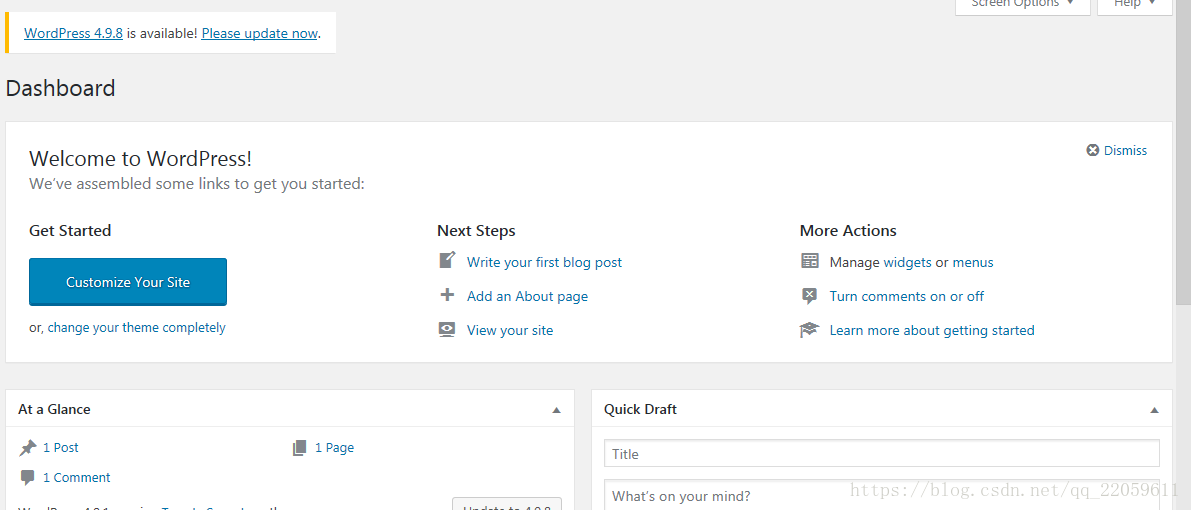Open the 1 Comment link
Viewport: 1191px width, 510px height.
tap(77, 477)
